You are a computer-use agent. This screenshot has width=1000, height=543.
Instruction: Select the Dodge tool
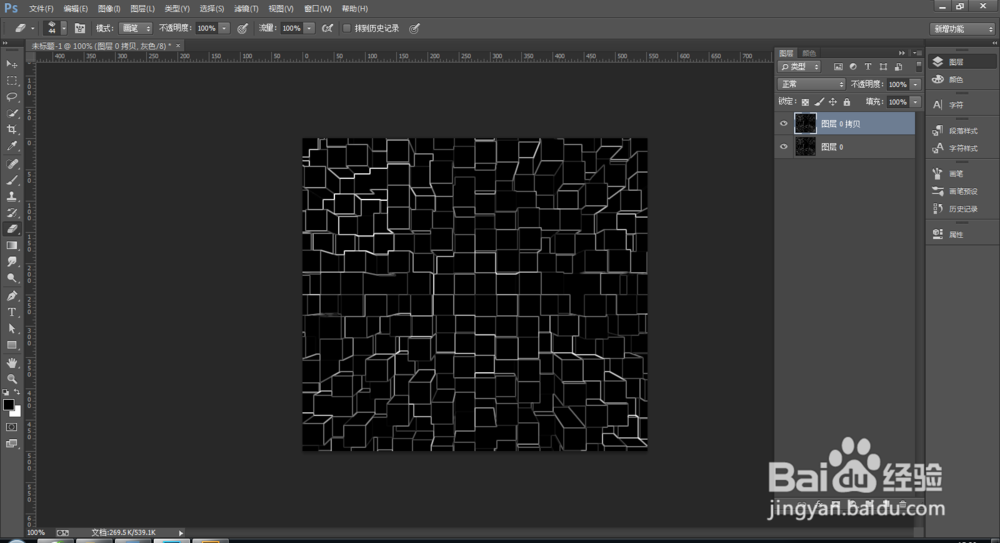coord(11,278)
